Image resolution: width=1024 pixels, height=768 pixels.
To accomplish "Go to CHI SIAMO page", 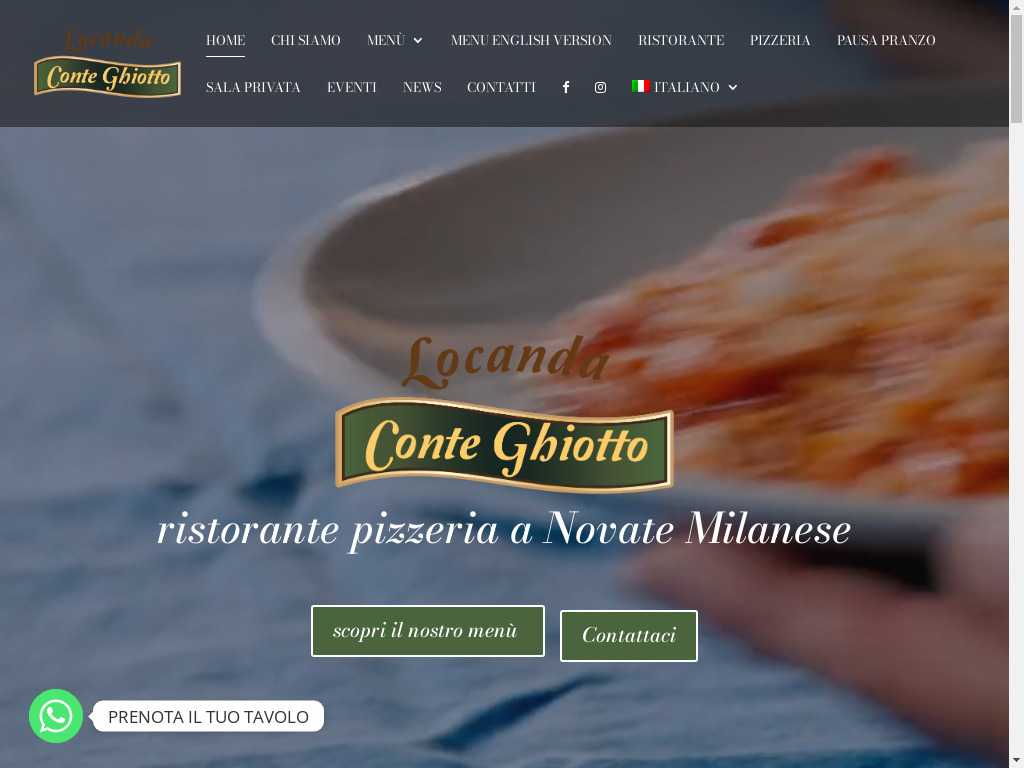I will click(x=306, y=40).
